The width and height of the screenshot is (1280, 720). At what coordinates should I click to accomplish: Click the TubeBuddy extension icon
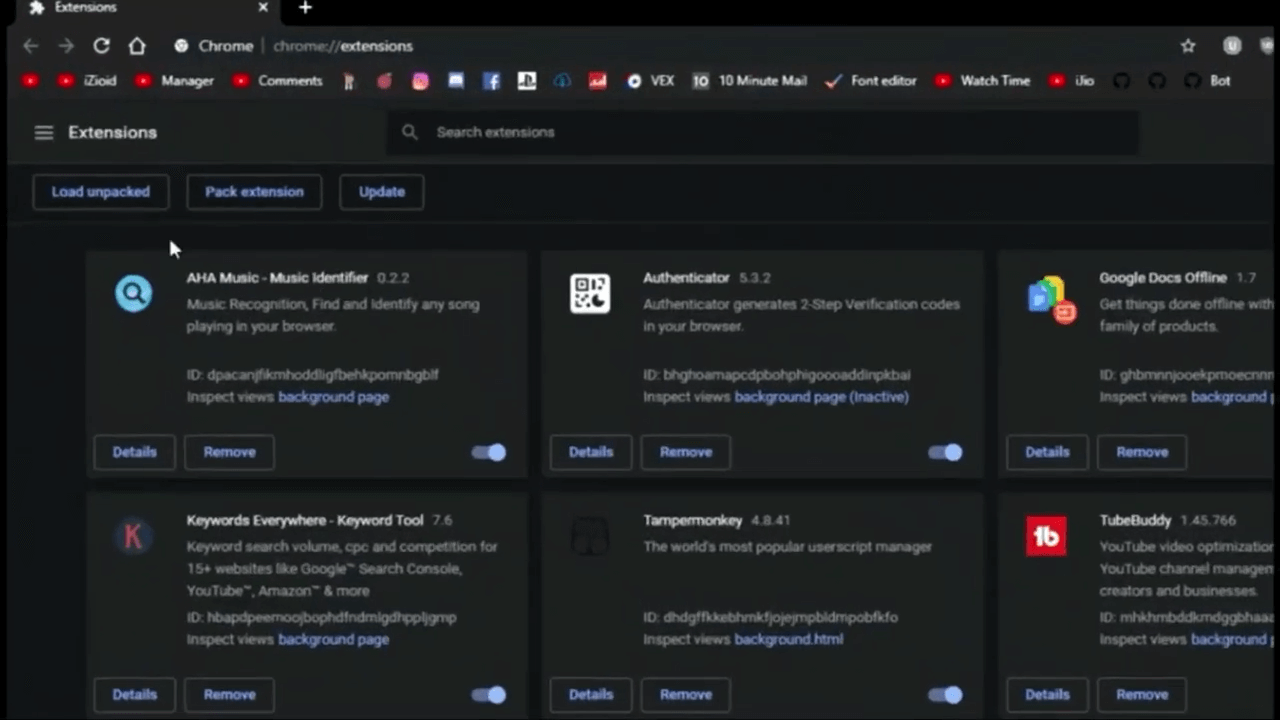point(1046,537)
